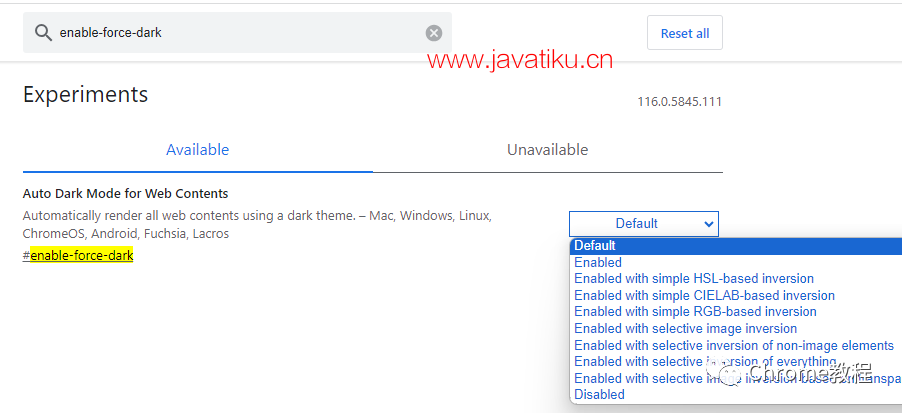
Task: Click the Experiments page heading
Action: click(85, 95)
